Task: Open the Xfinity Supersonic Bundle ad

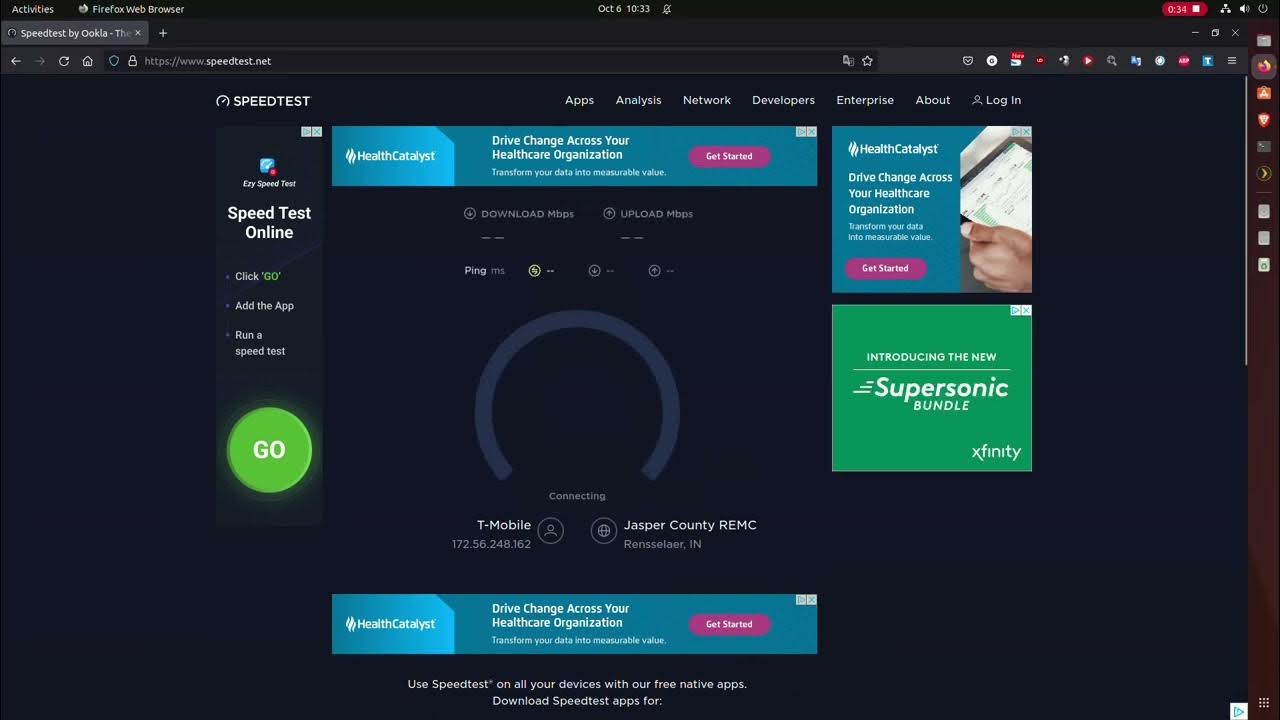Action: coord(932,388)
